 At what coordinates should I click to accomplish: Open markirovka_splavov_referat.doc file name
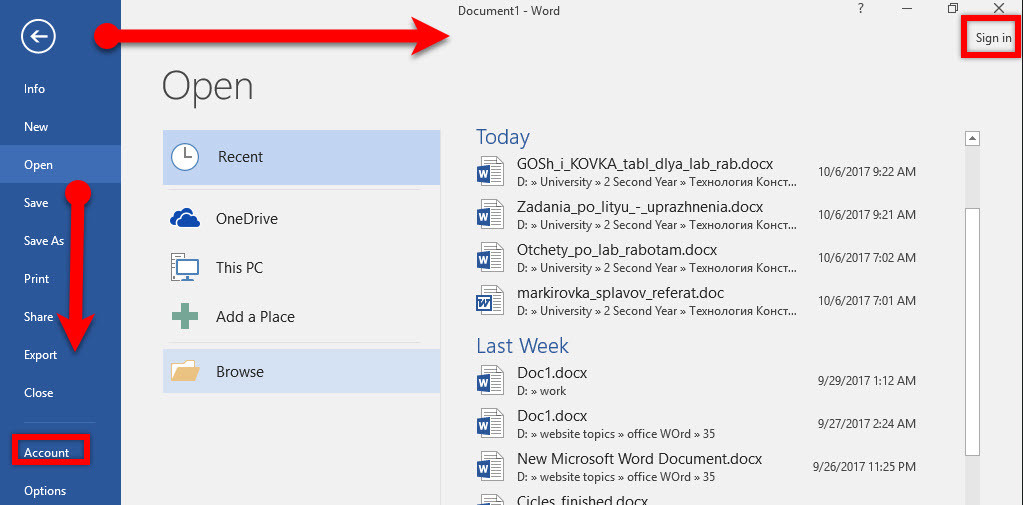(x=620, y=293)
